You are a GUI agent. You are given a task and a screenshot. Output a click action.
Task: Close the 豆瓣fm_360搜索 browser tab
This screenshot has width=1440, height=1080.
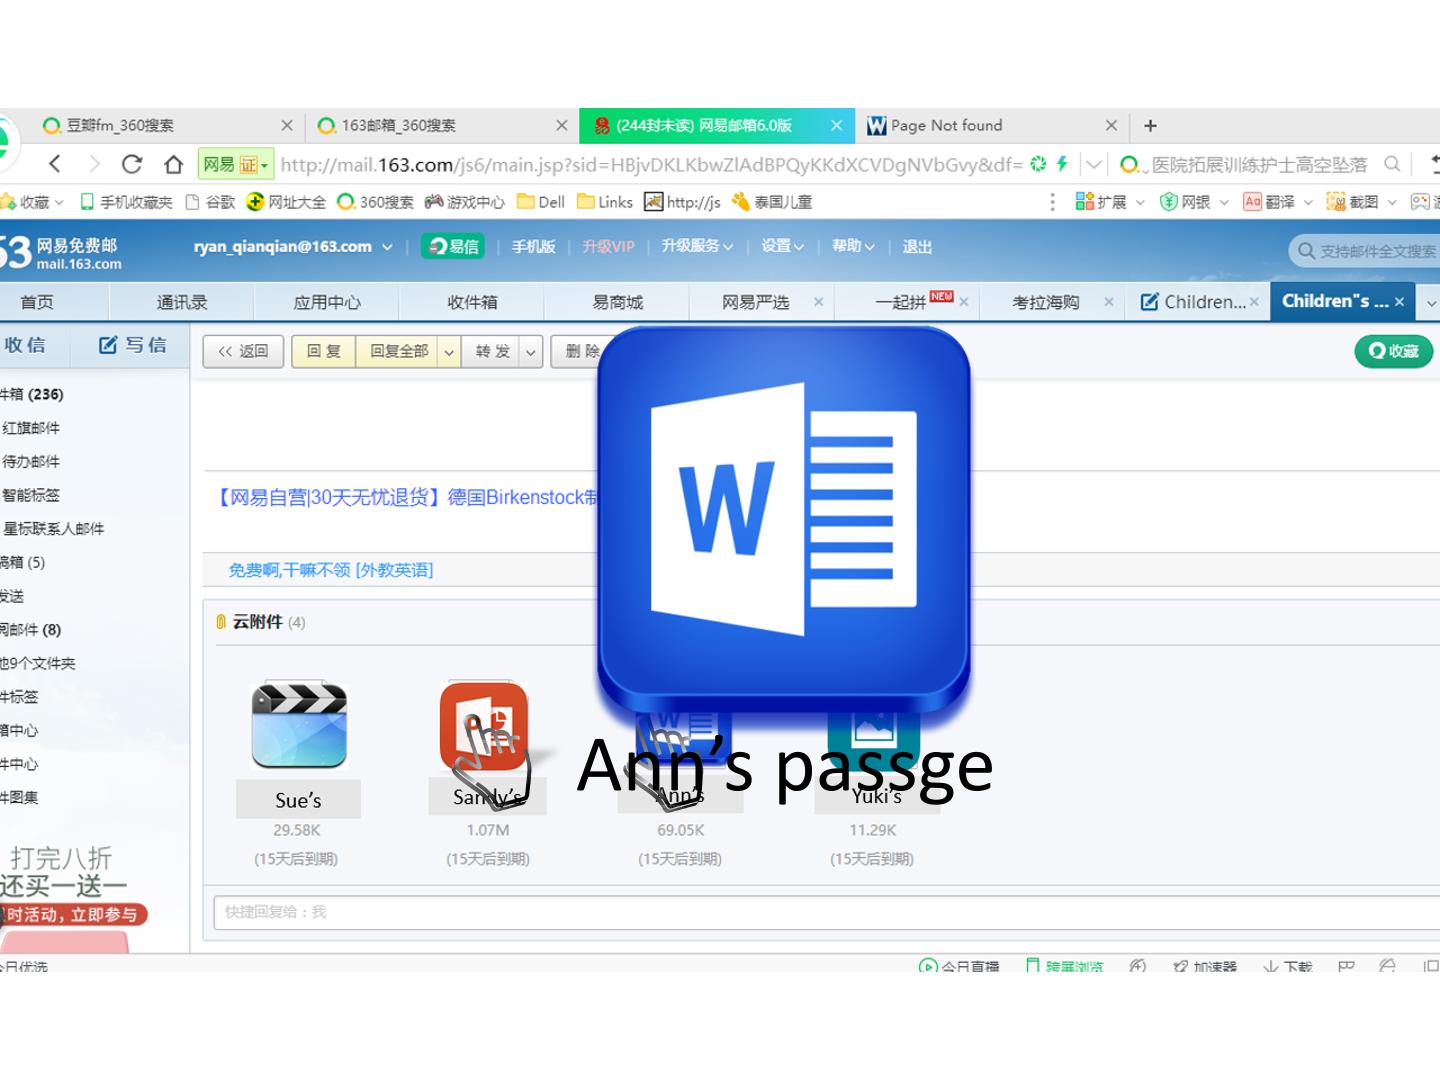287,125
